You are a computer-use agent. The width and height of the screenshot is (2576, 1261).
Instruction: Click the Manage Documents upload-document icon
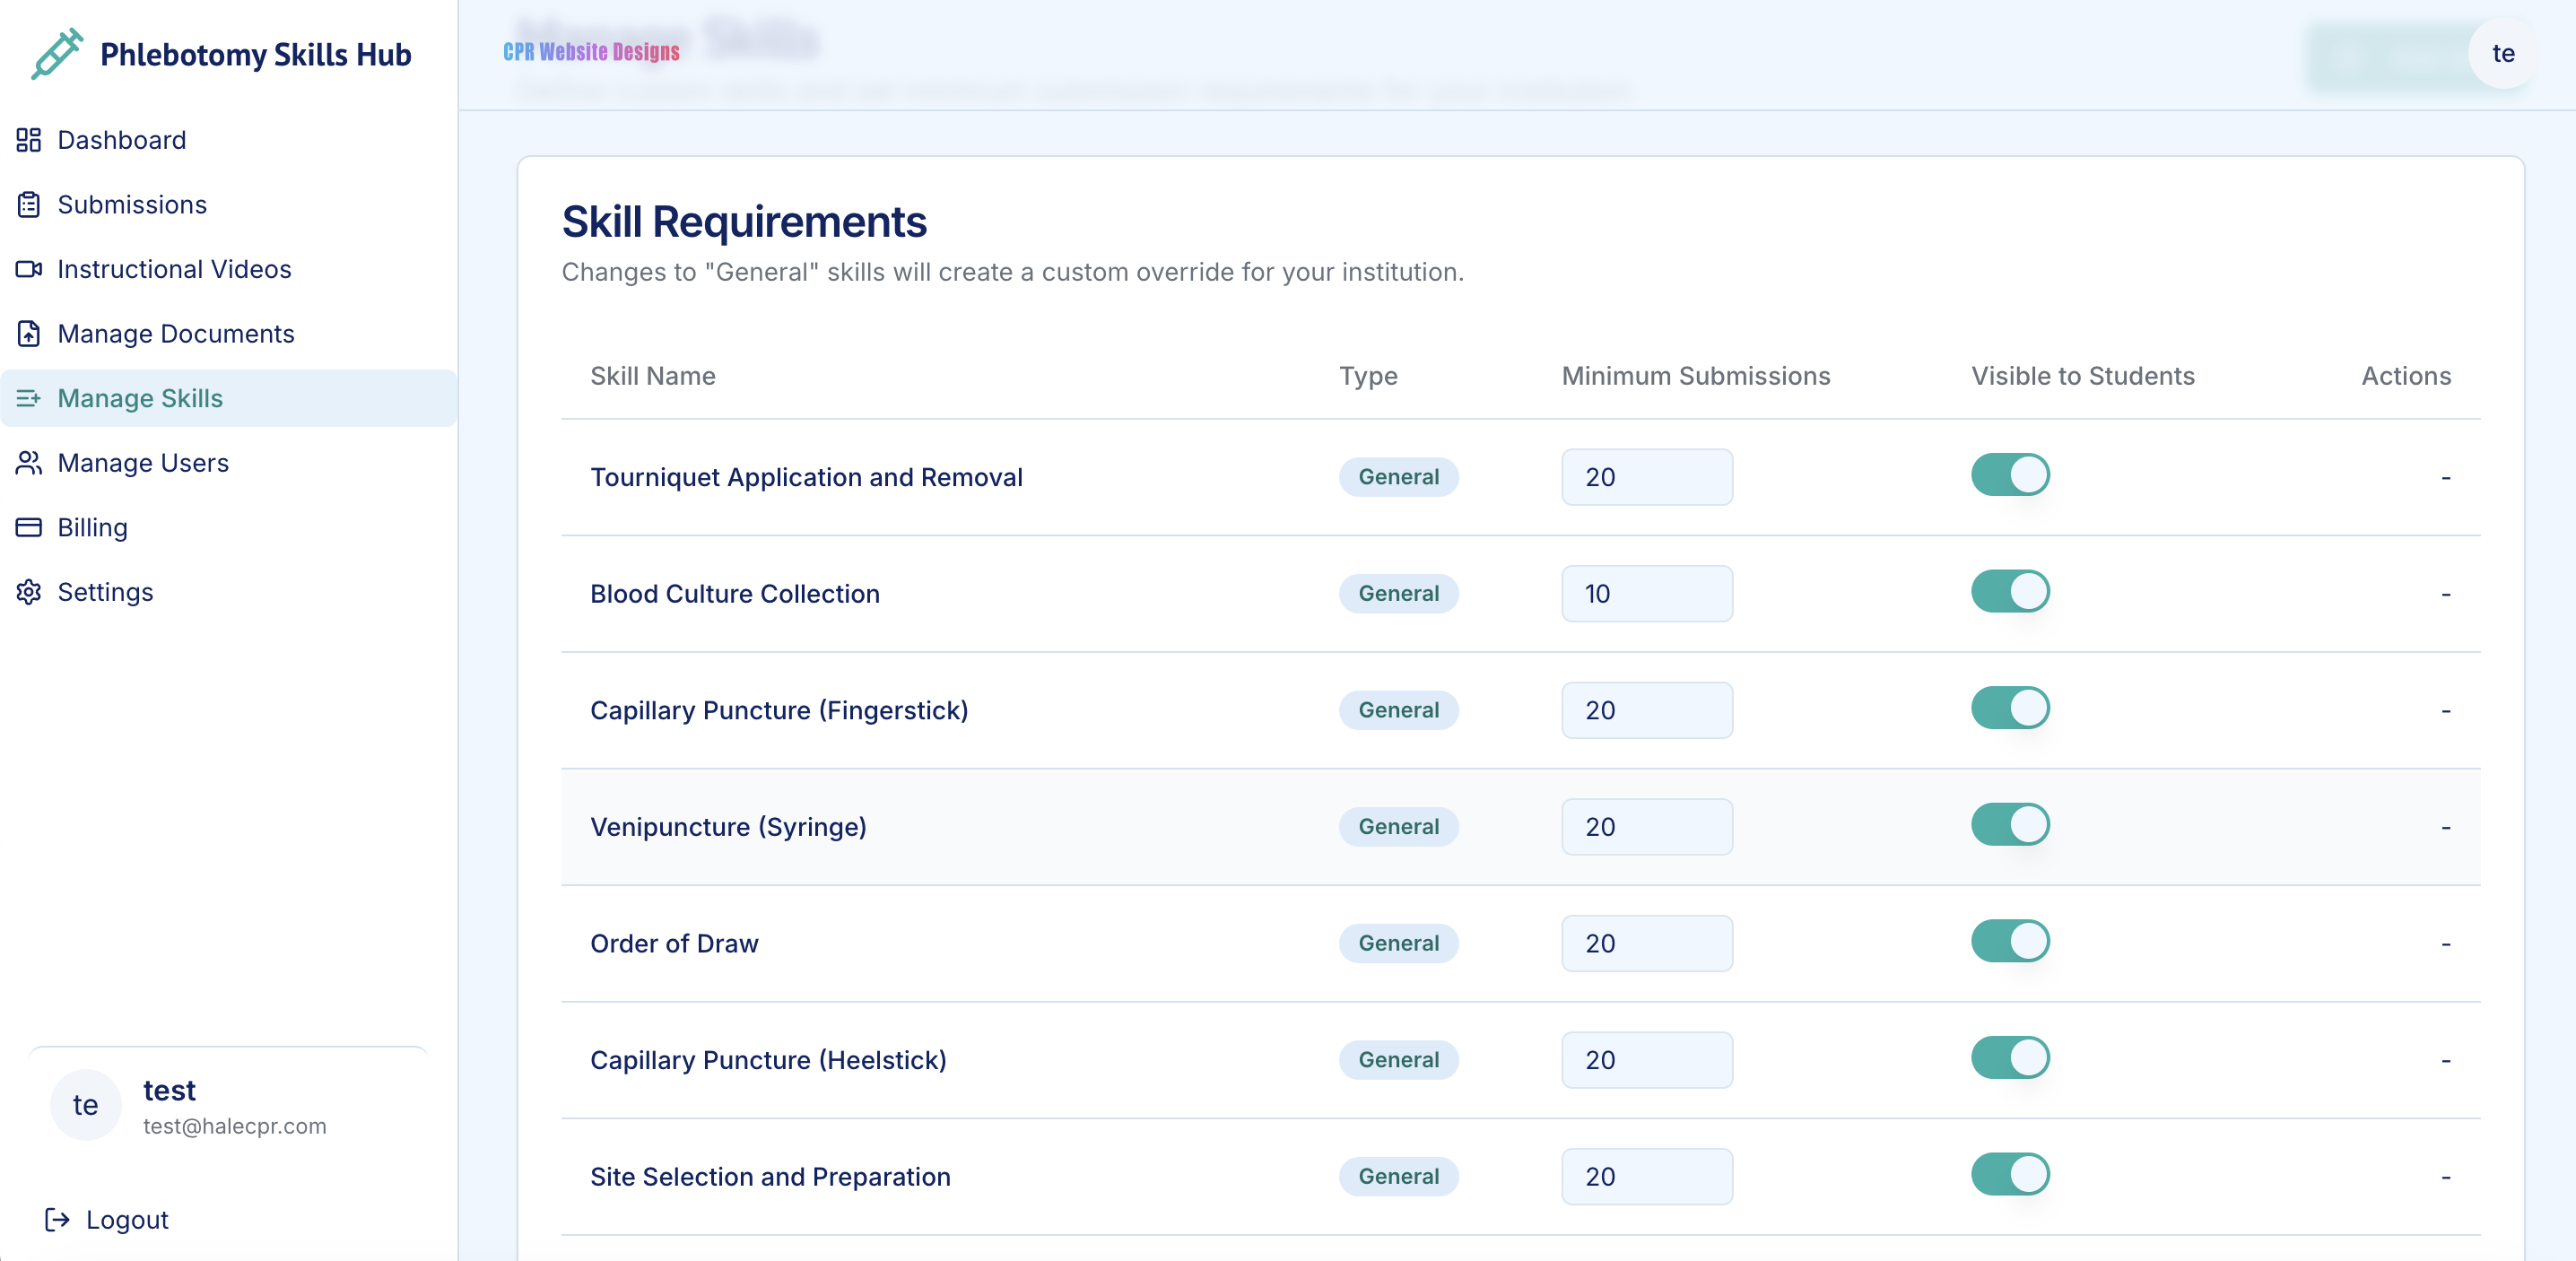(28, 333)
